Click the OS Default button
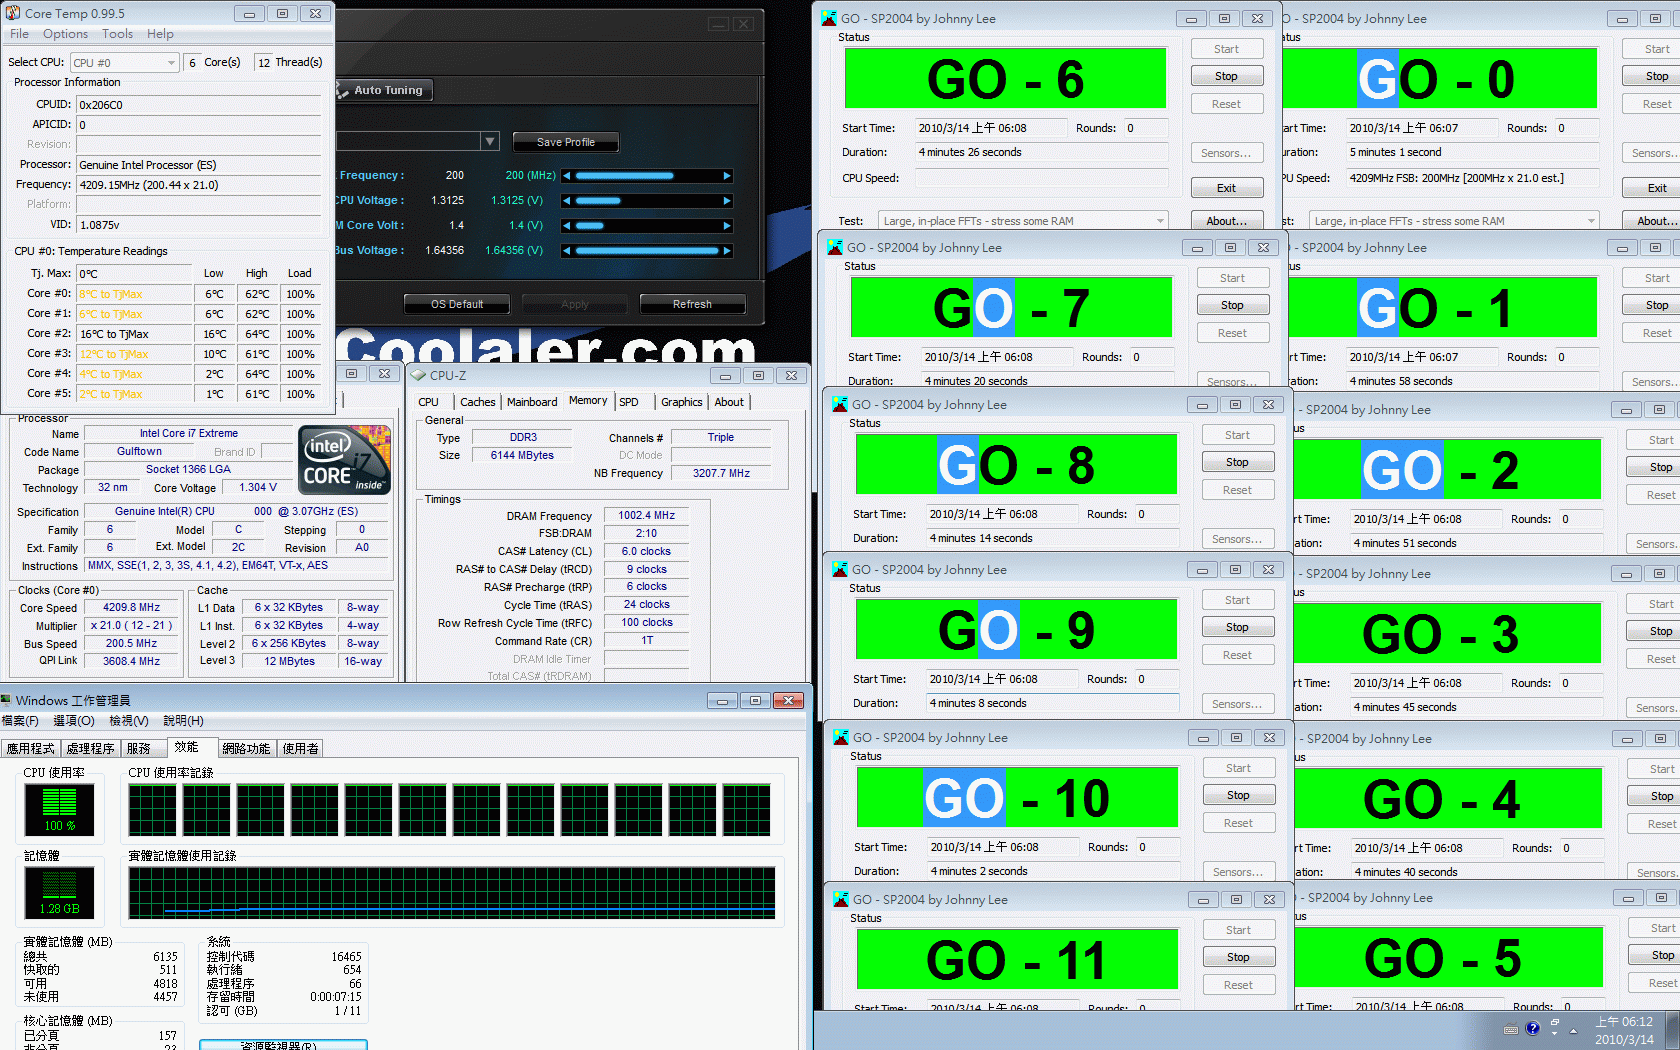The height and width of the screenshot is (1050, 1680). pos(457,304)
